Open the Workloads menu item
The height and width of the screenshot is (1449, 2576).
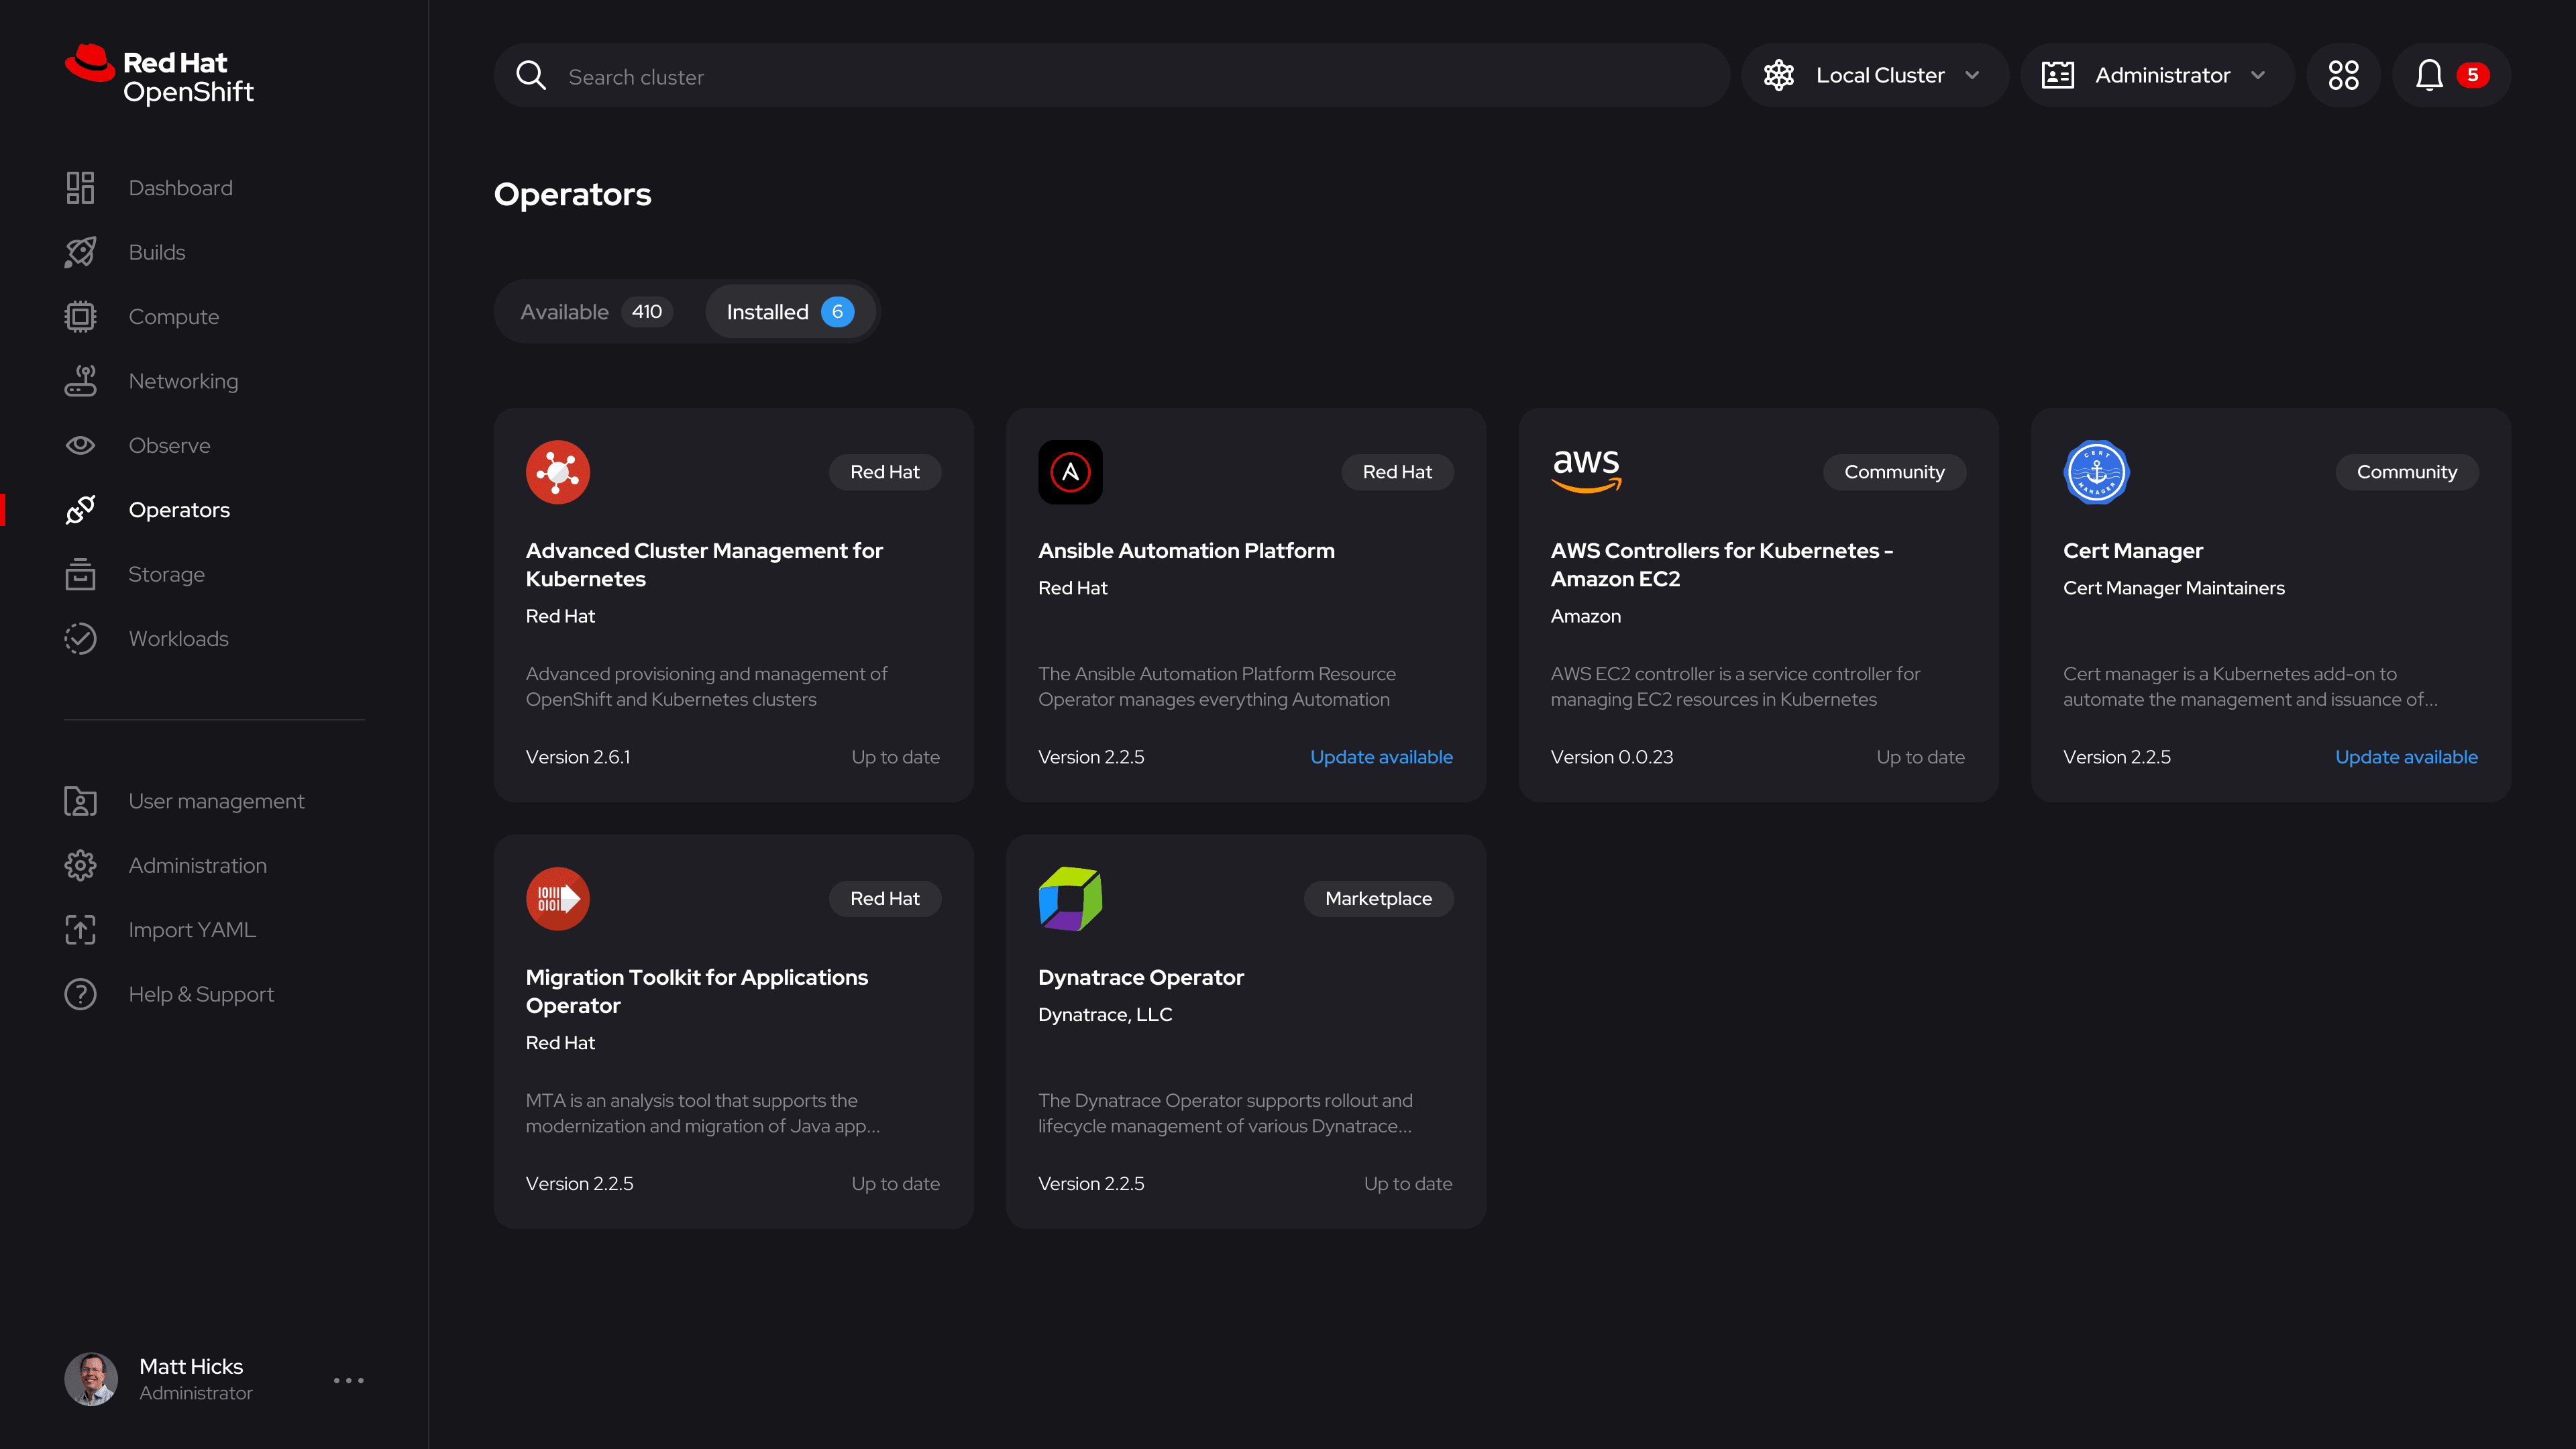178,638
